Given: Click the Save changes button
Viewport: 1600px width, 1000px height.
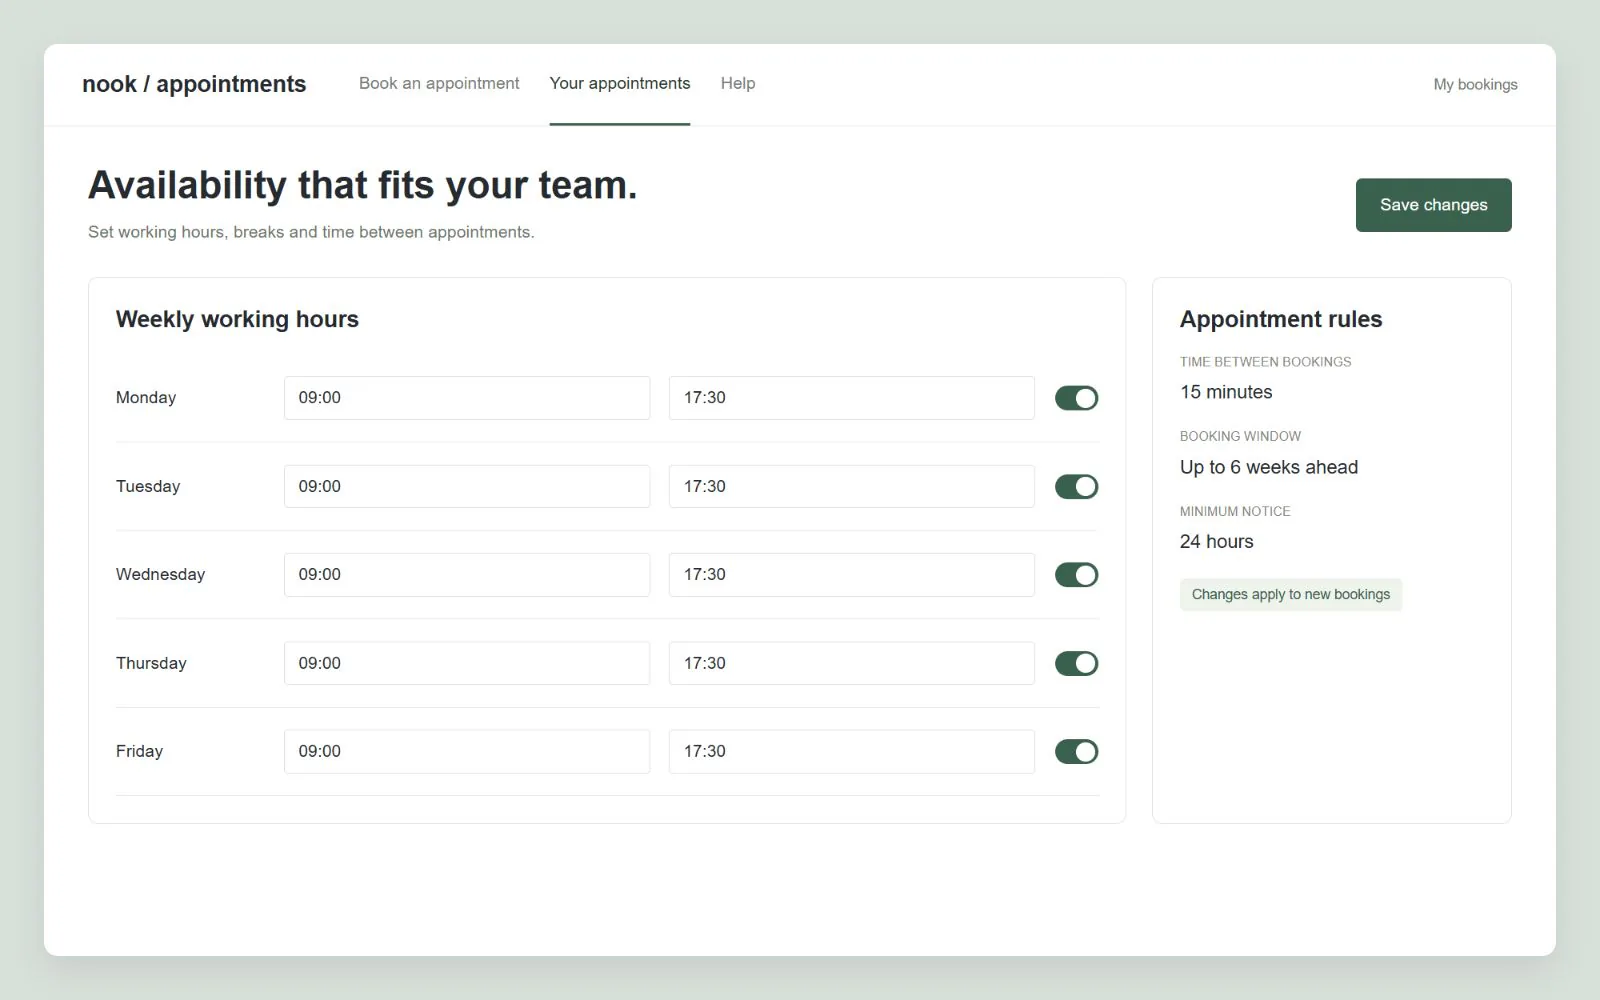Looking at the screenshot, I should point(1433,205).
